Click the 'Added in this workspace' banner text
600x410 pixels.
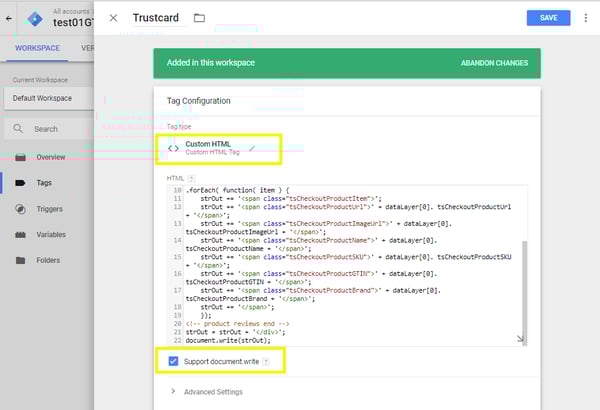coord(211,63)
